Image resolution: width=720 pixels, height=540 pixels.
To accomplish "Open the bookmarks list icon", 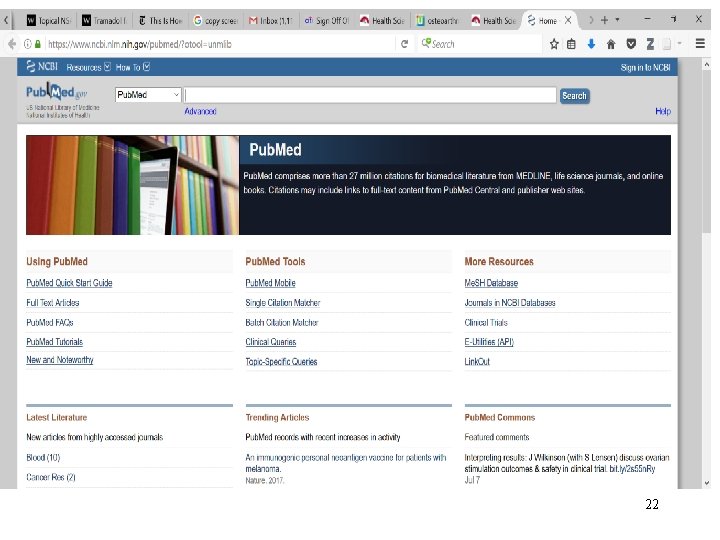I will (x=571, y=44).
